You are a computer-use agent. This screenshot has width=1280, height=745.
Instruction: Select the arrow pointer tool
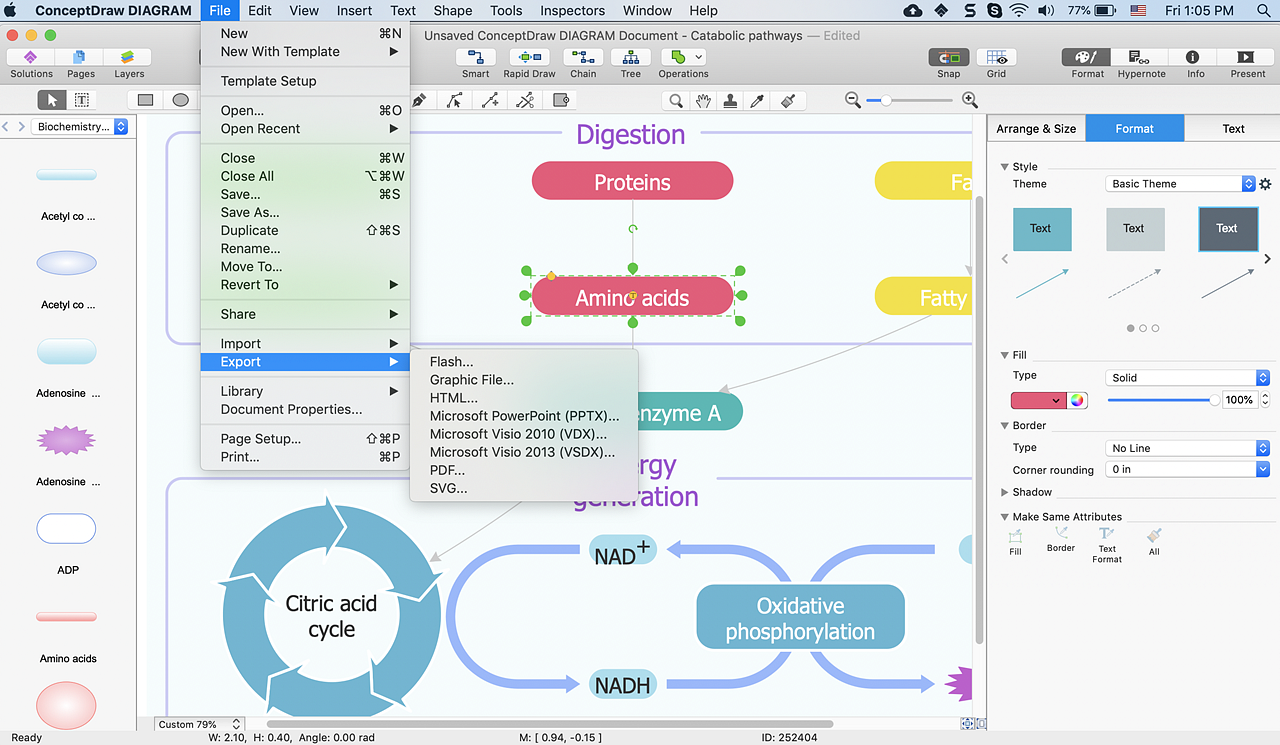[x=52, y=100]
